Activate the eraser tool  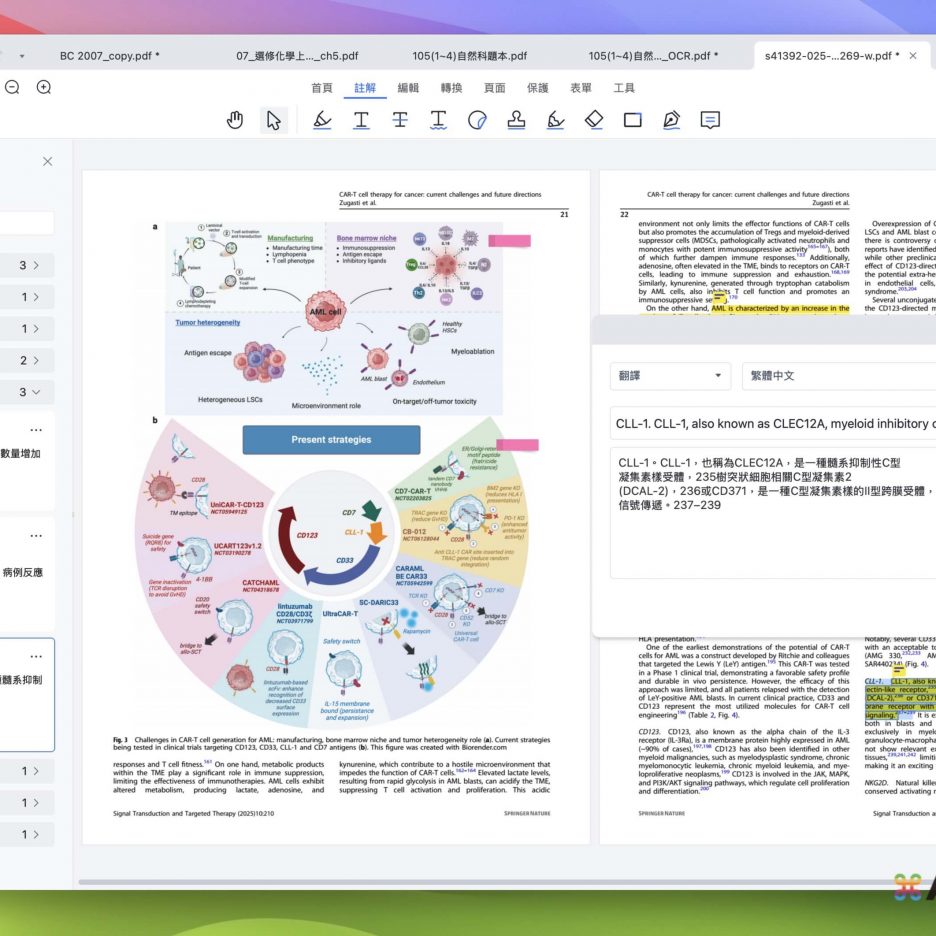(x=594, y=121)
